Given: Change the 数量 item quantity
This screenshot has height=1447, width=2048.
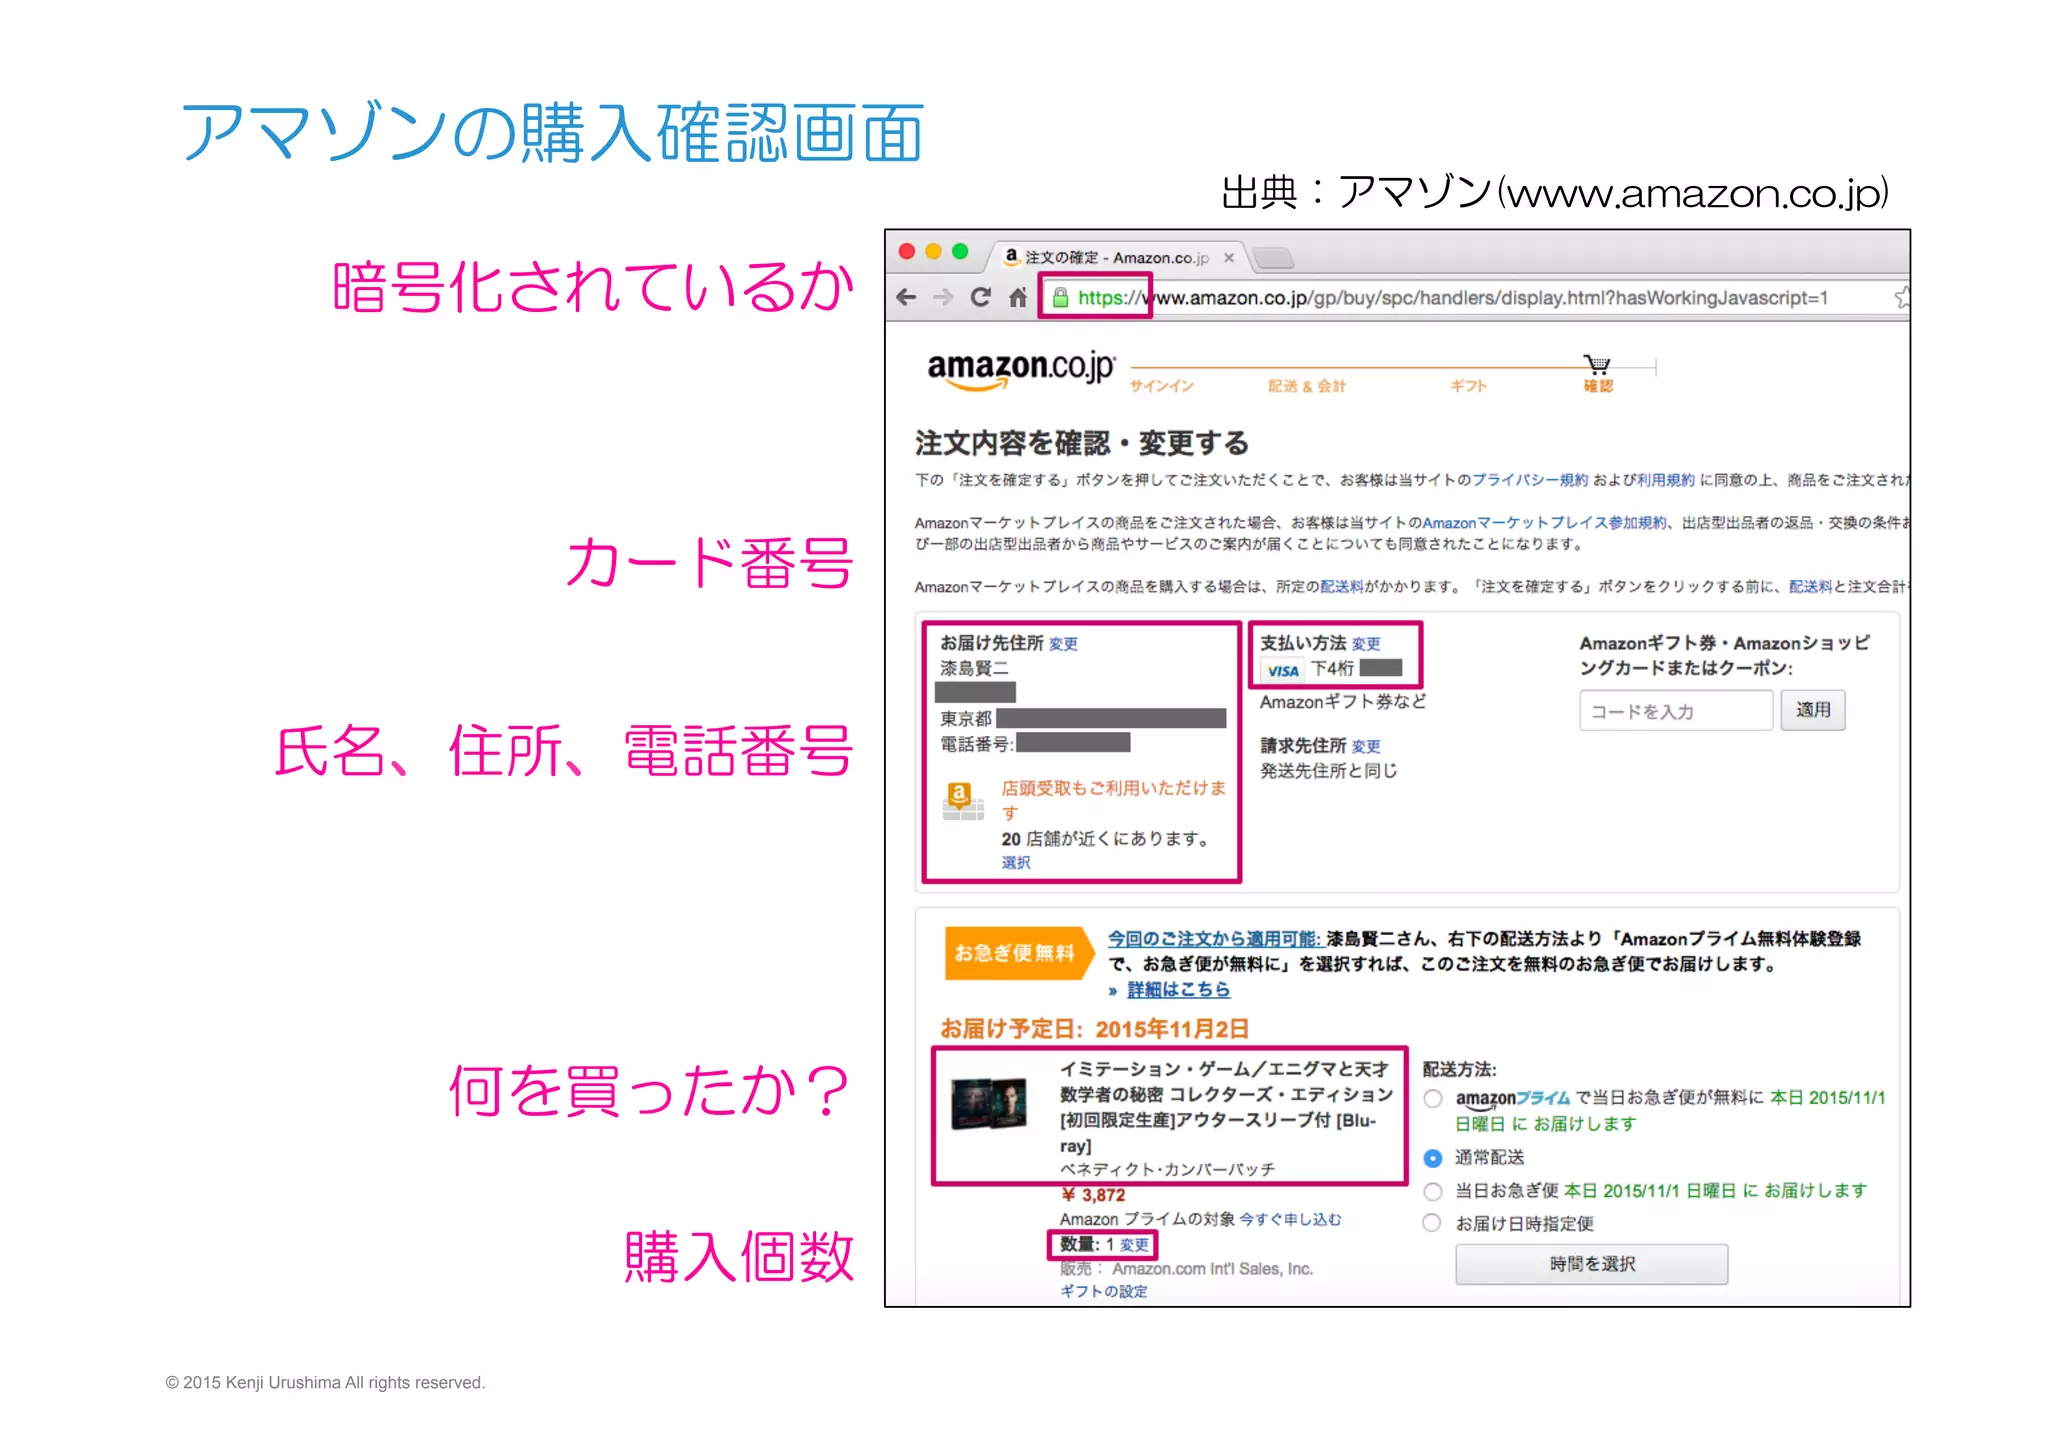Looking at the screenshot, I should point(1134,1245).
